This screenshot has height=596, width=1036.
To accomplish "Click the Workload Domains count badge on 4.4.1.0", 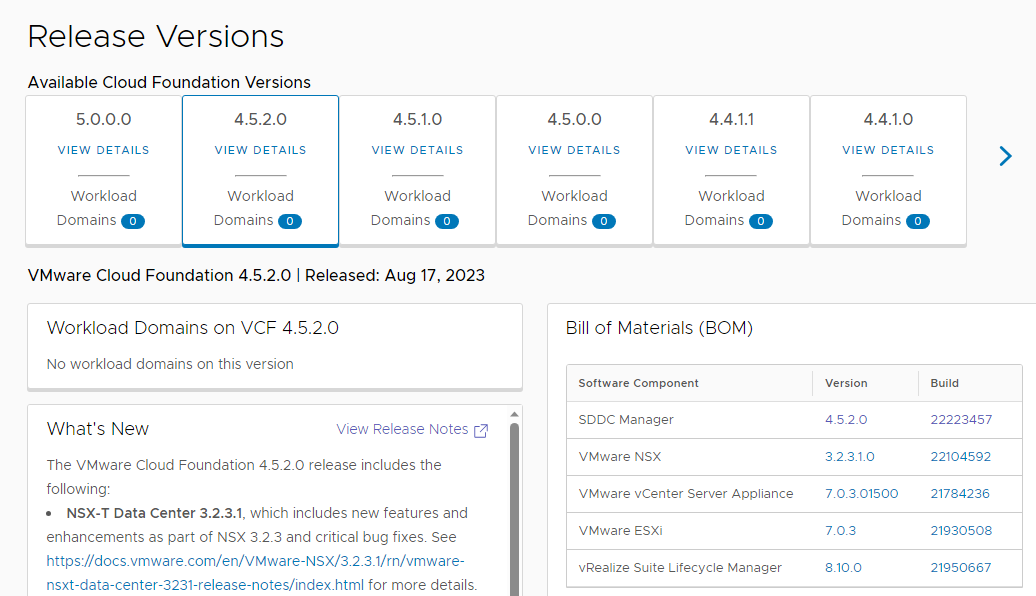I will pos(918,221).
